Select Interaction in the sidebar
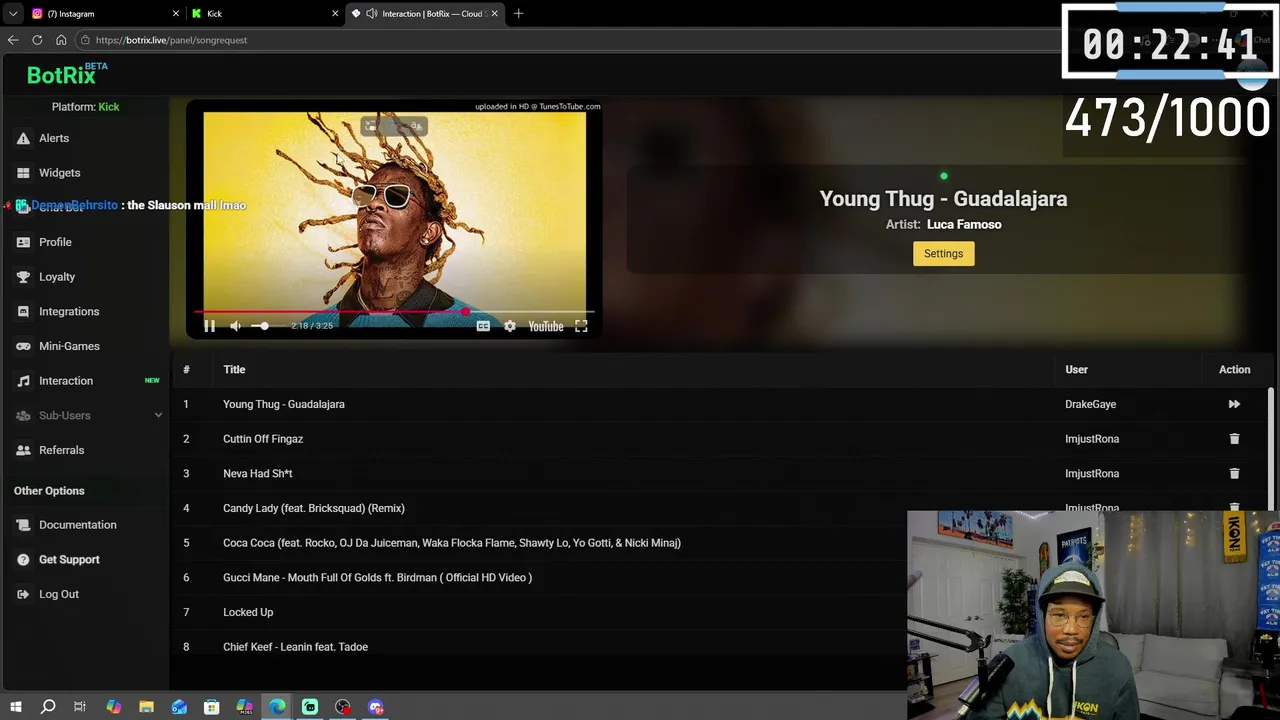This screenshot has height=720, width=1280. (66, 381)
